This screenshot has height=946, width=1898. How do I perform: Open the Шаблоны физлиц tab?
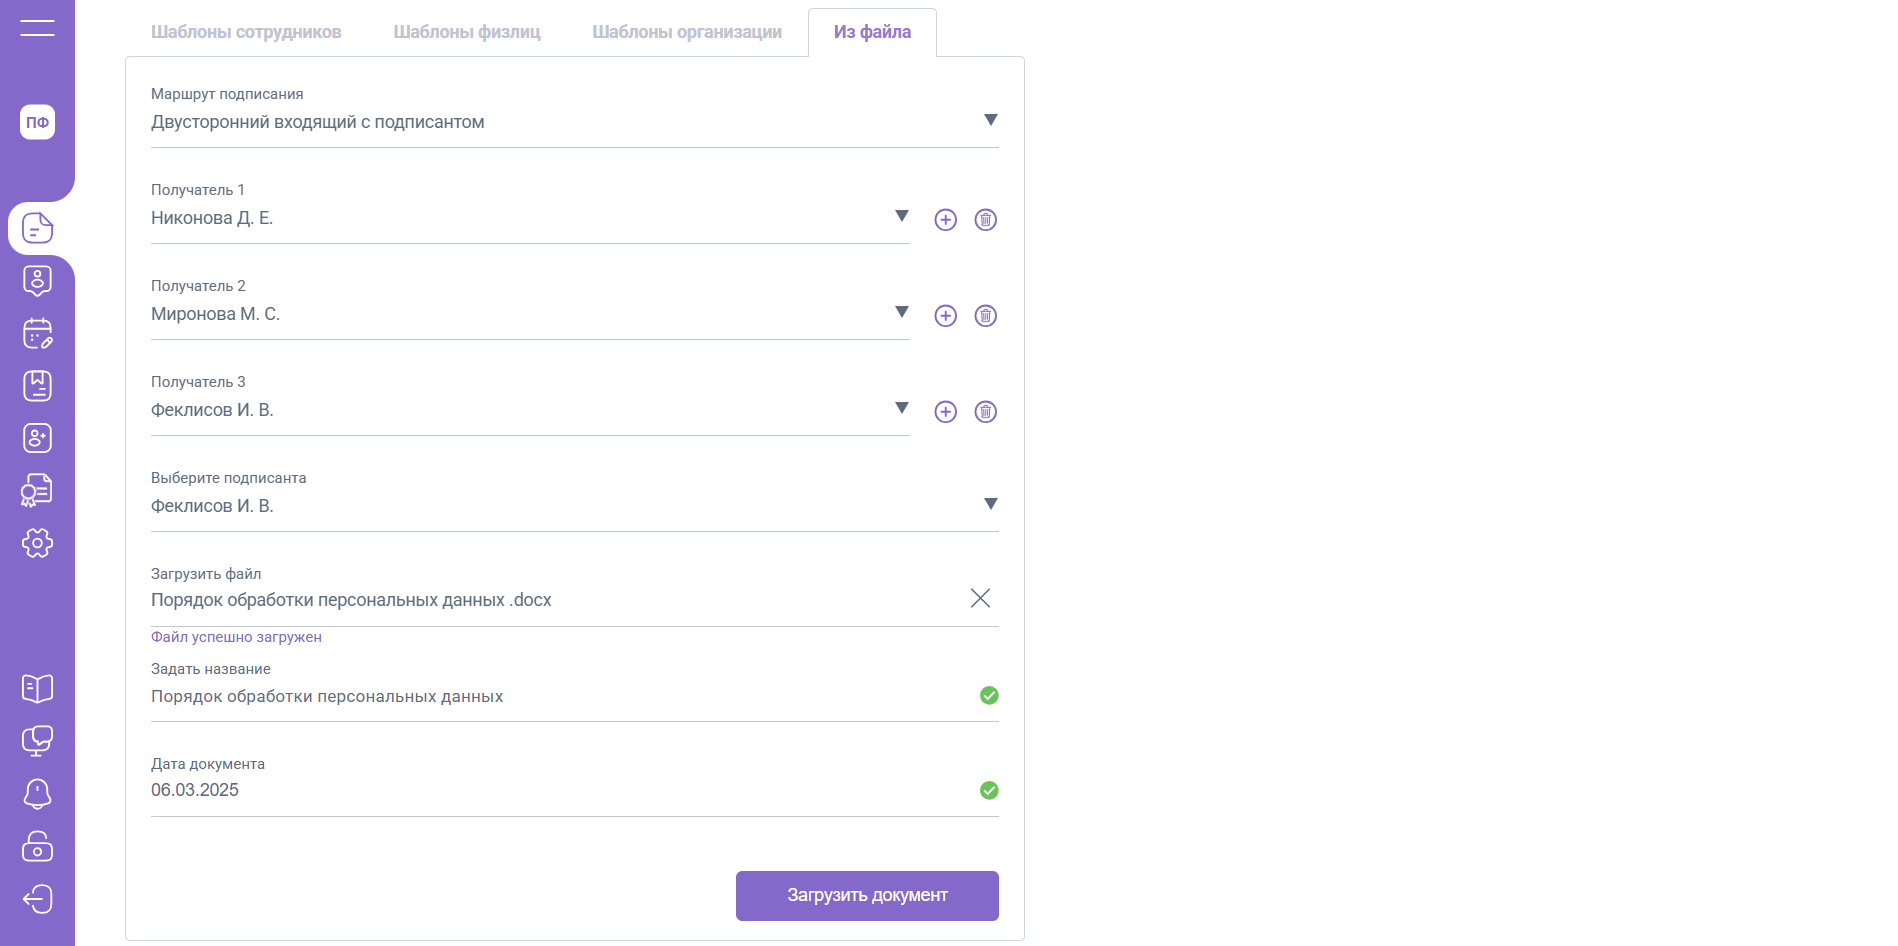pos(467,32)
